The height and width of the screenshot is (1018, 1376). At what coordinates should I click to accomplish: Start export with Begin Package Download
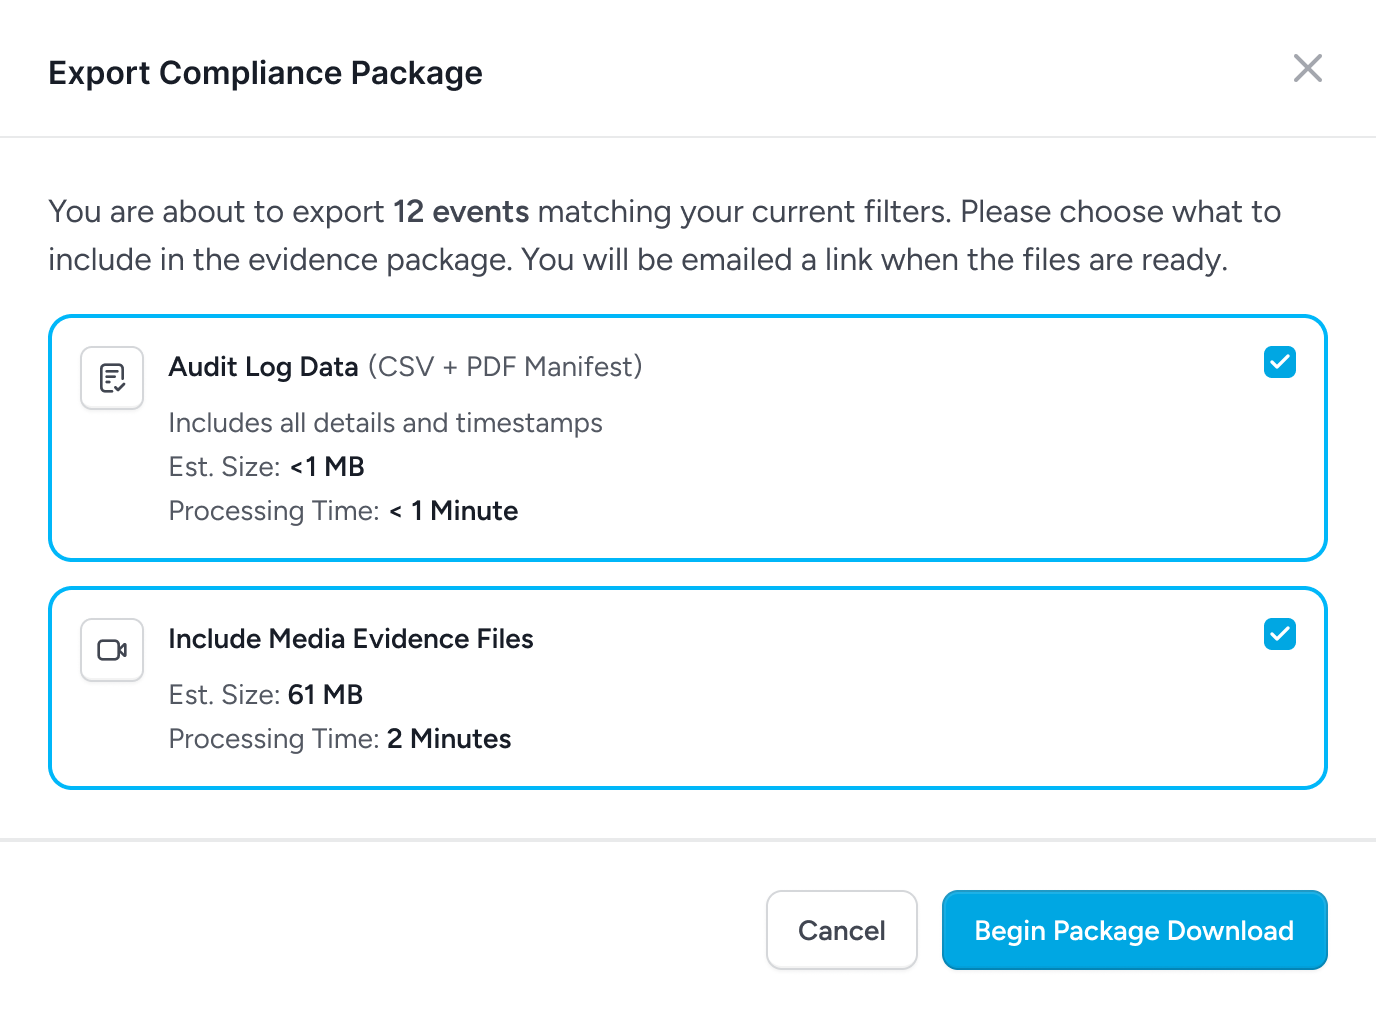pyautogui.click(x=1134, y=930)
